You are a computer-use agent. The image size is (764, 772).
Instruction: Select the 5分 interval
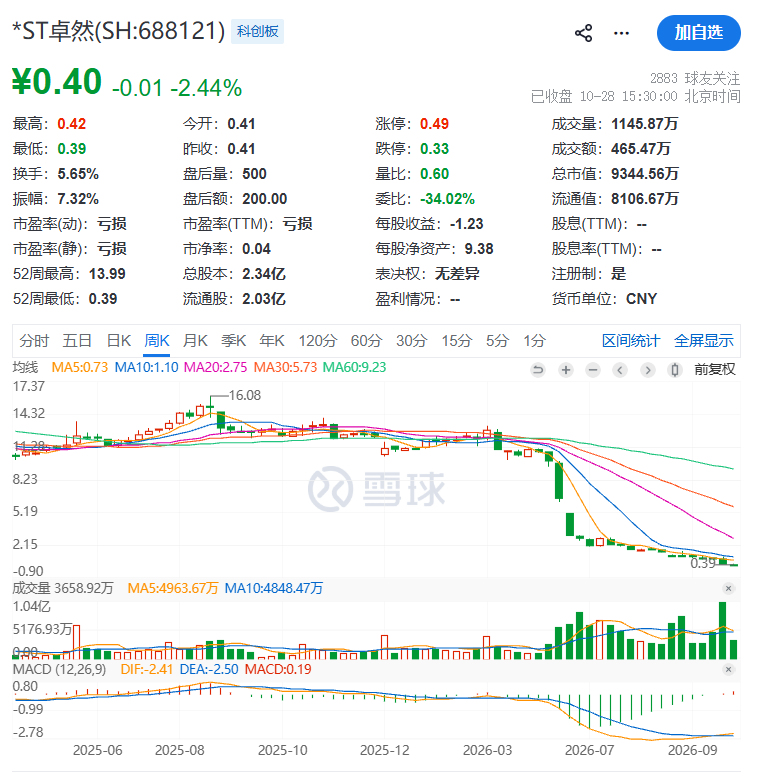497,341
